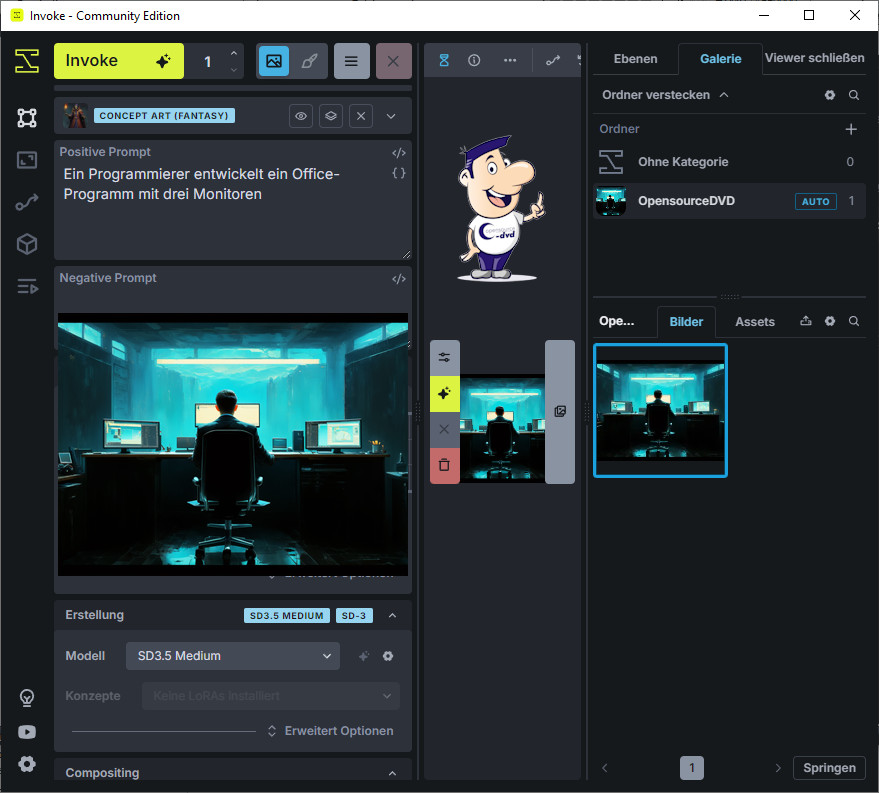This screenshot has height=793, width=879.
Task: Open the Models manager cube icon
Action: (x=27, y=244)
